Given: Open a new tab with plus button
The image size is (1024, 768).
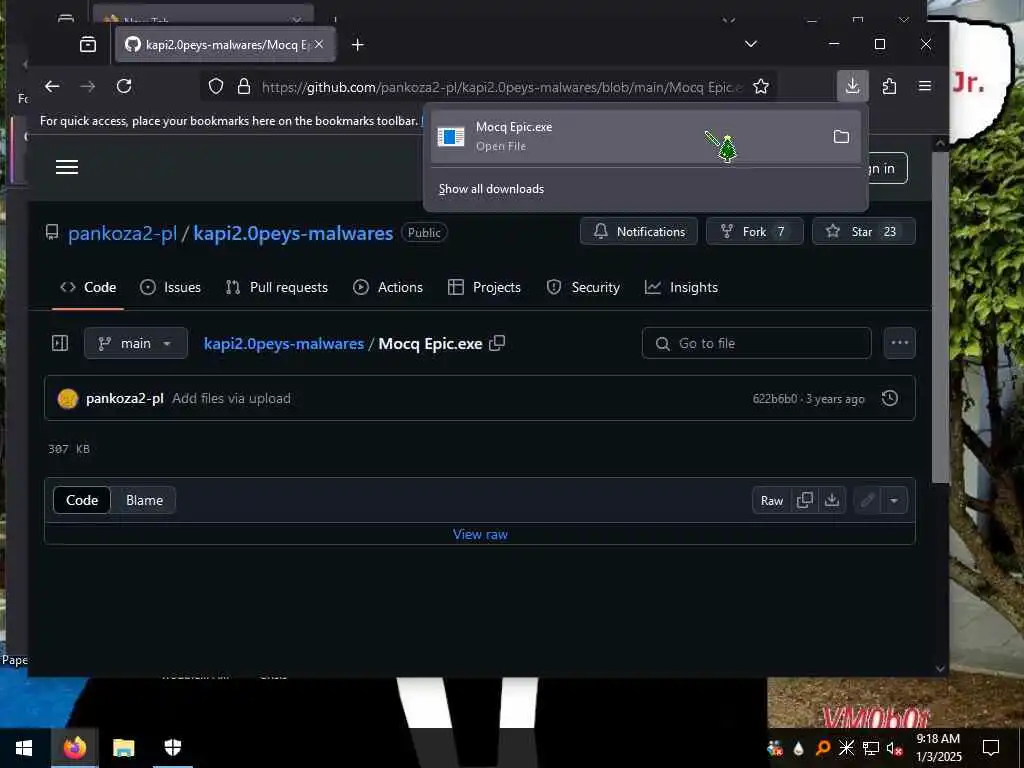Looking at the screenshot, I should pos(357,44).
